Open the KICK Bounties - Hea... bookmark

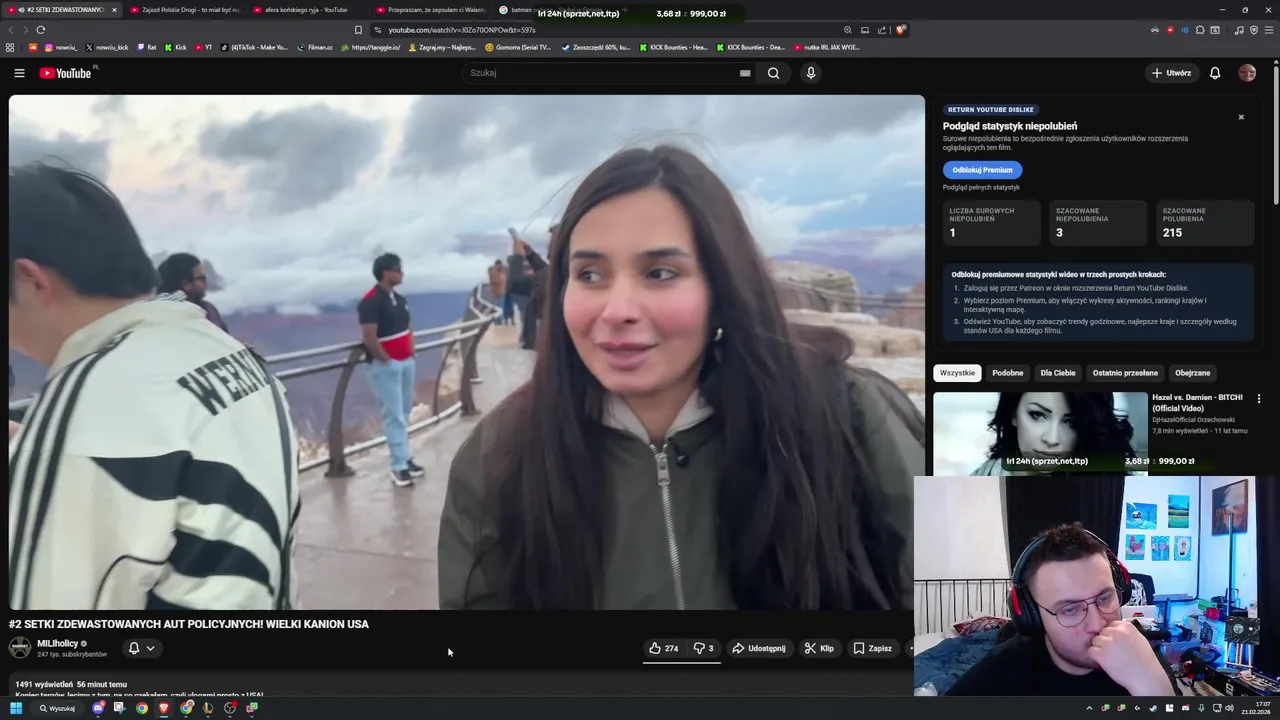click(672, 47)
